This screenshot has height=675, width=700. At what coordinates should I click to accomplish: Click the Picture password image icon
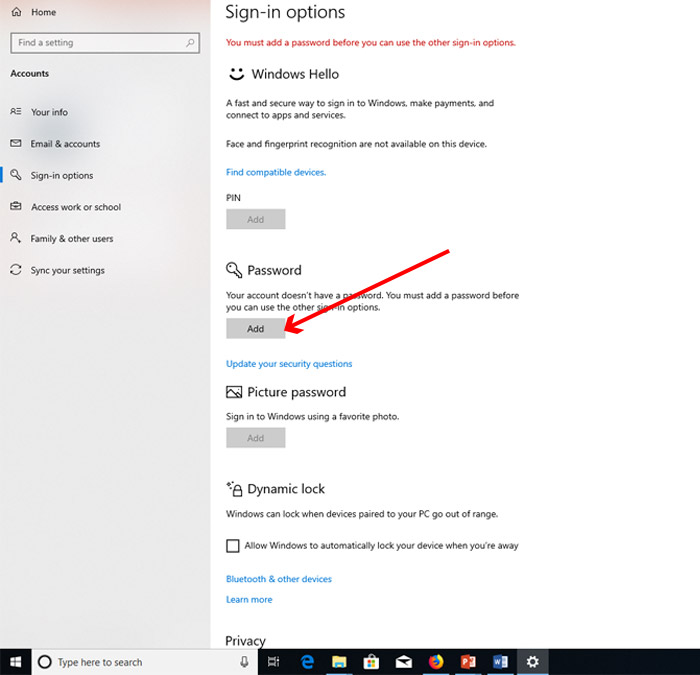[234, 392]
